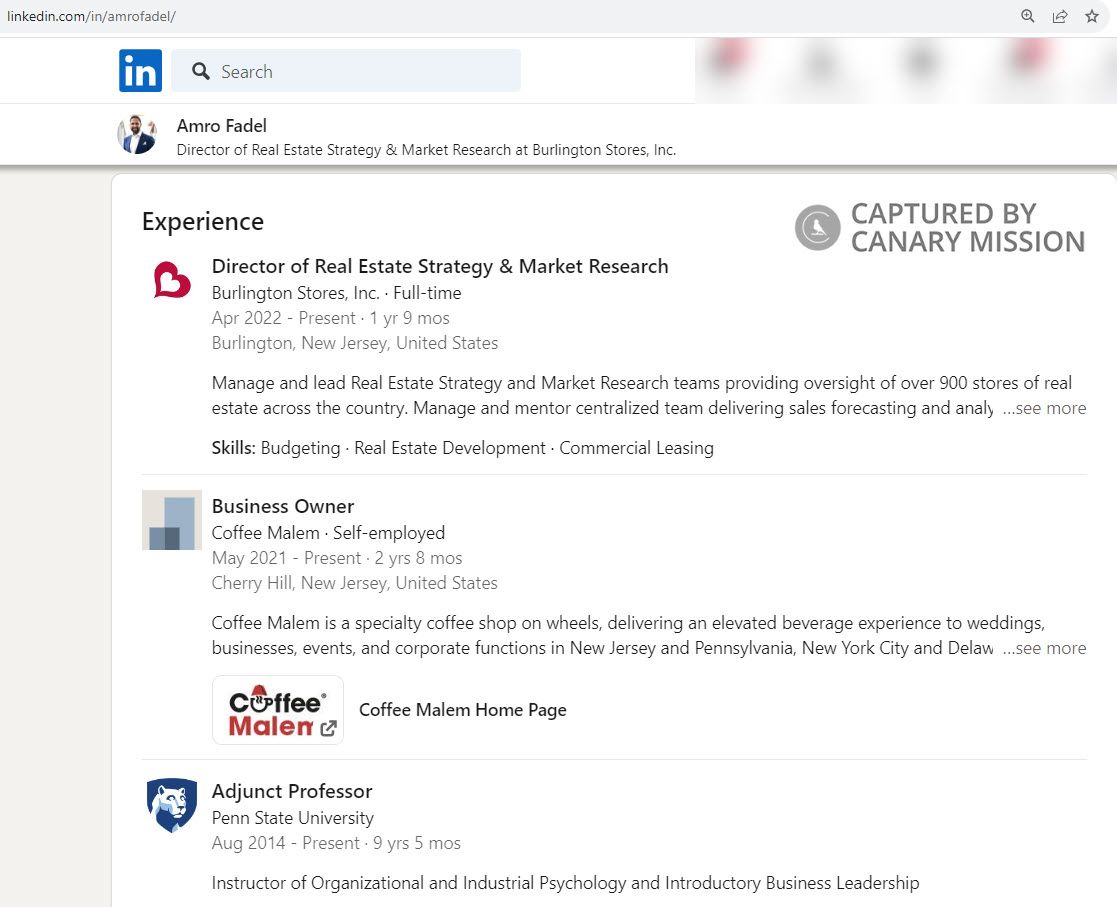Click the external link icon on Coffee Malem thumbnail
1117x907 pixels.
tap(328, 728)
